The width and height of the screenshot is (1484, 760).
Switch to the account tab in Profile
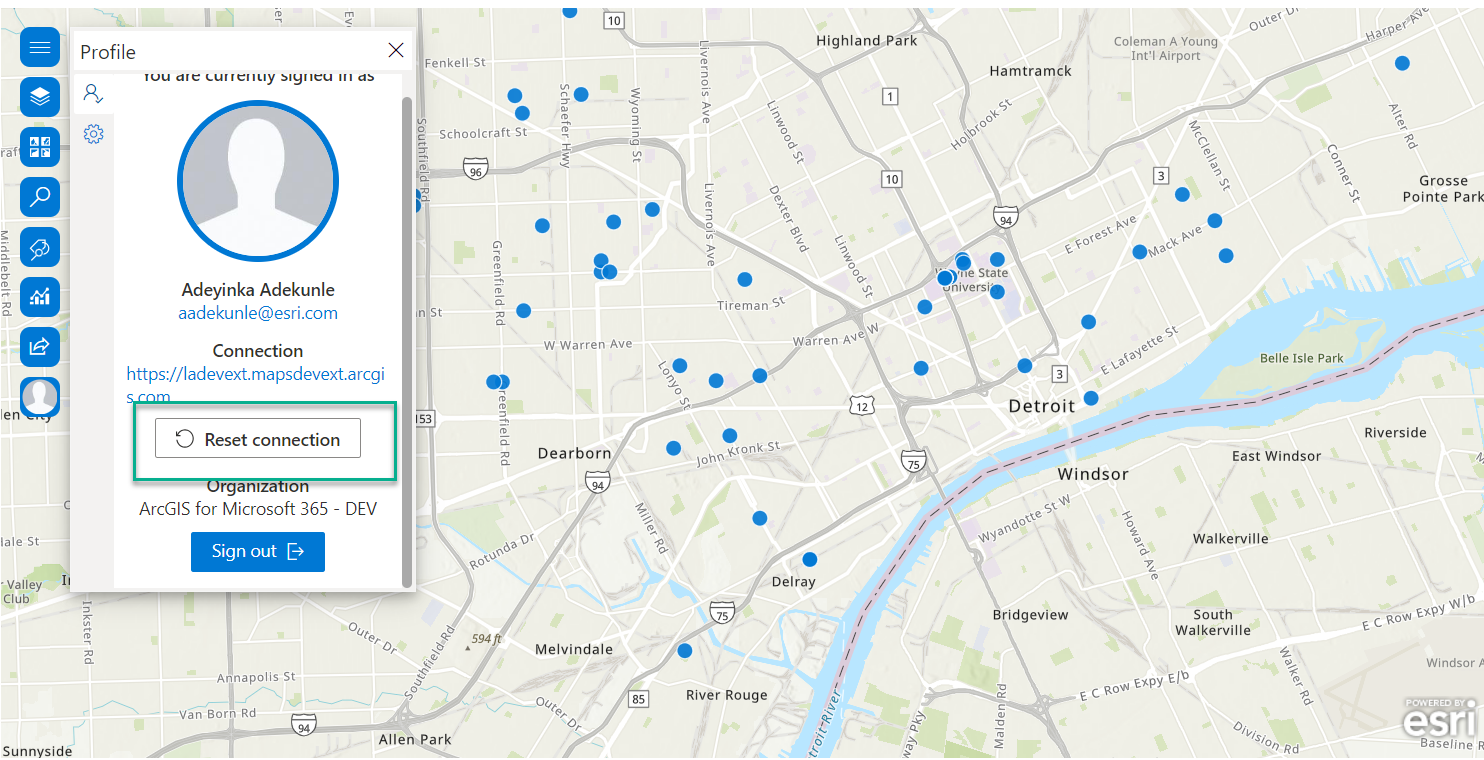pyautogui.click(x=93, y=93)
